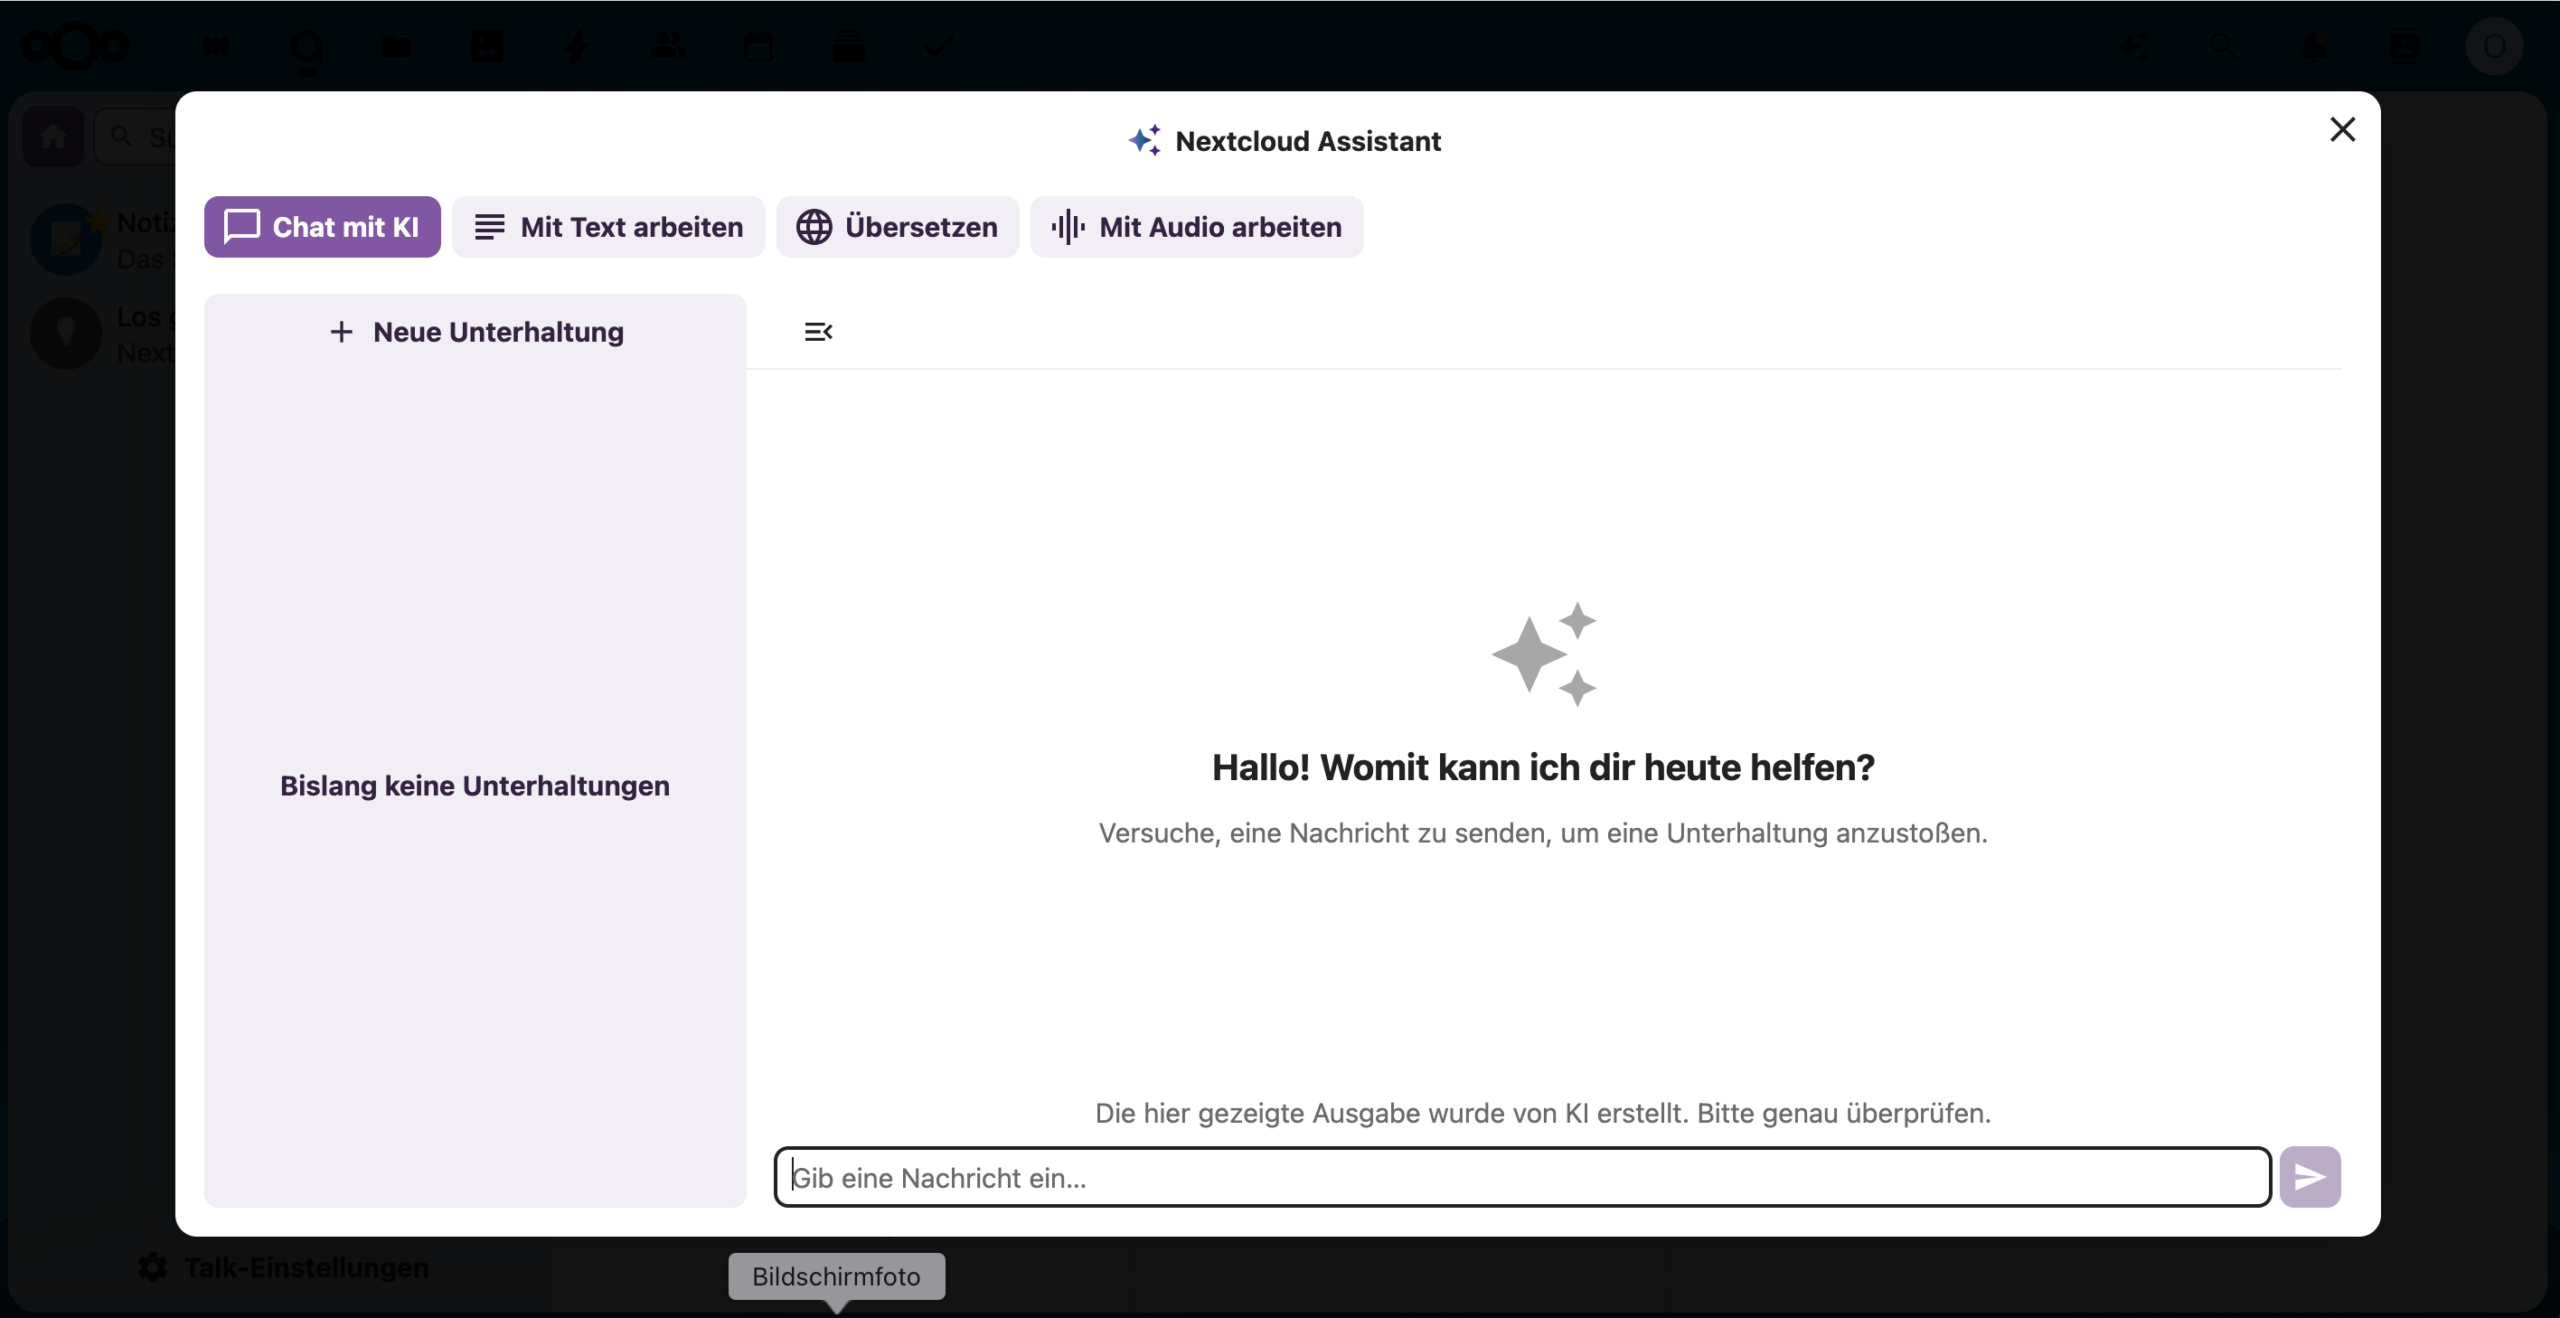Click the message input field
The image size is (2560, 1318).
coord(1520,1177)
